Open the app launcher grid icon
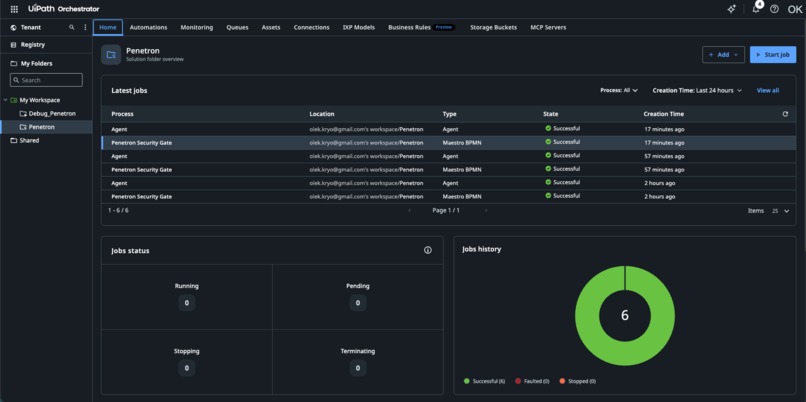The width and height of the screenshot is (806, 402). 14,9
